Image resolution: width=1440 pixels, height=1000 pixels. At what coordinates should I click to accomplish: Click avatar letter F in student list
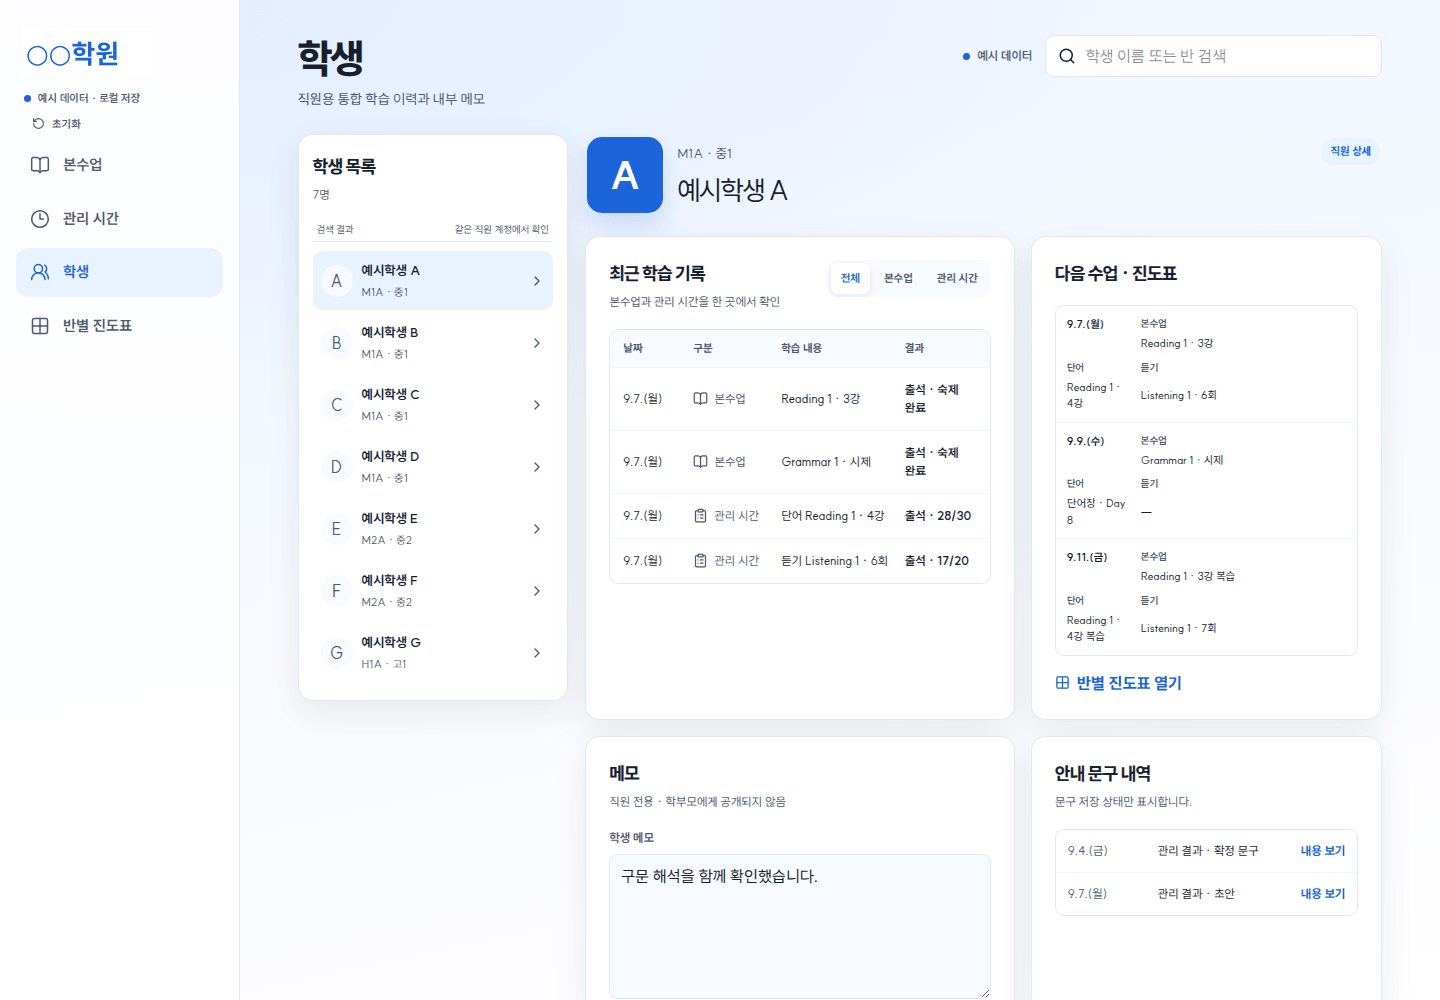337,591
